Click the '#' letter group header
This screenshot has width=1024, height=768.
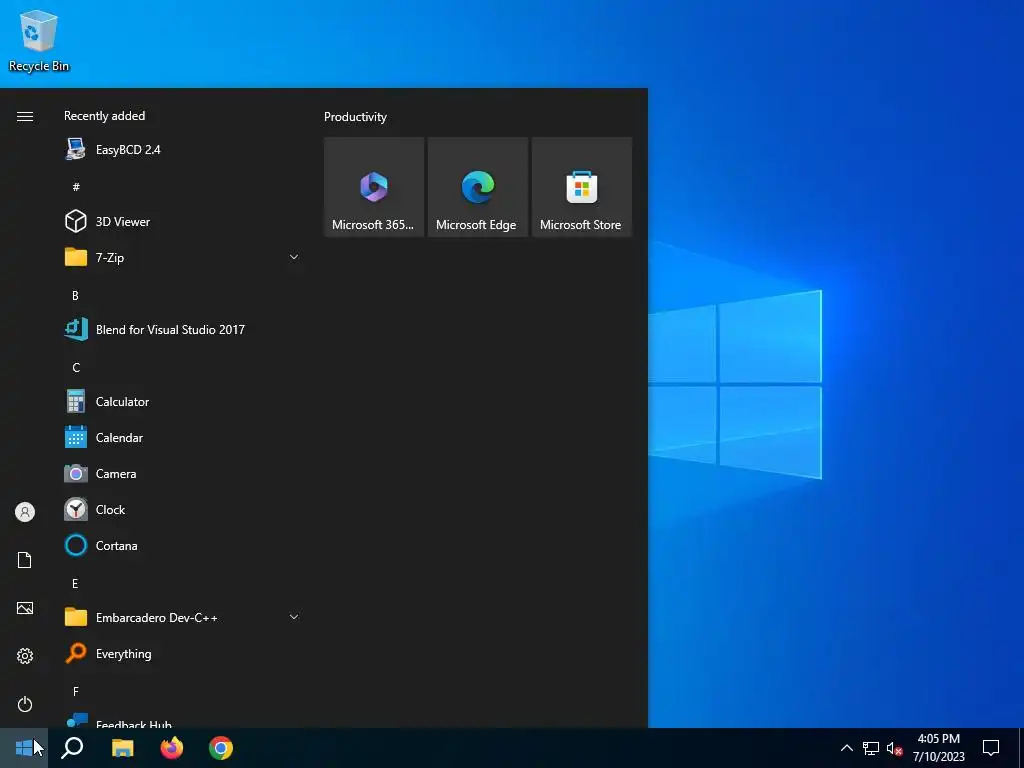[76, 187]
